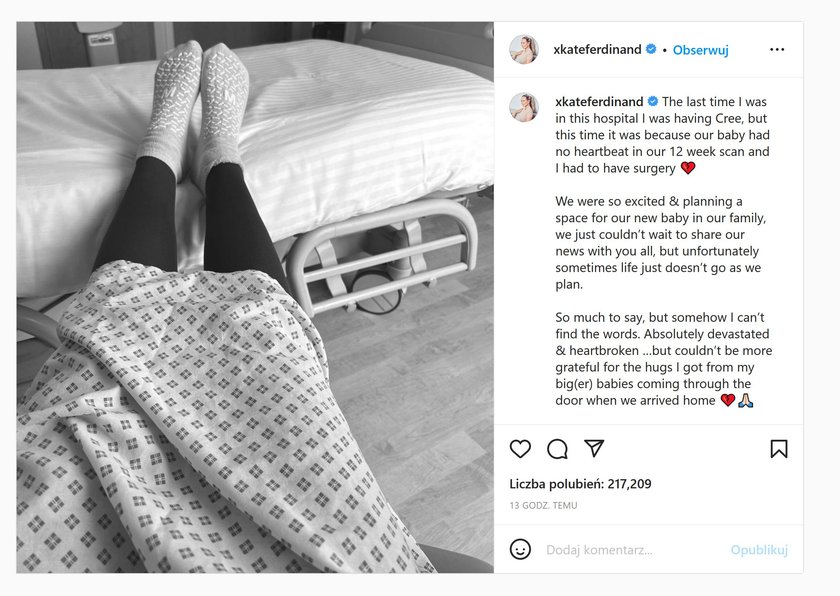Click the xkateferdinand username in the caption

coord(599,102)
